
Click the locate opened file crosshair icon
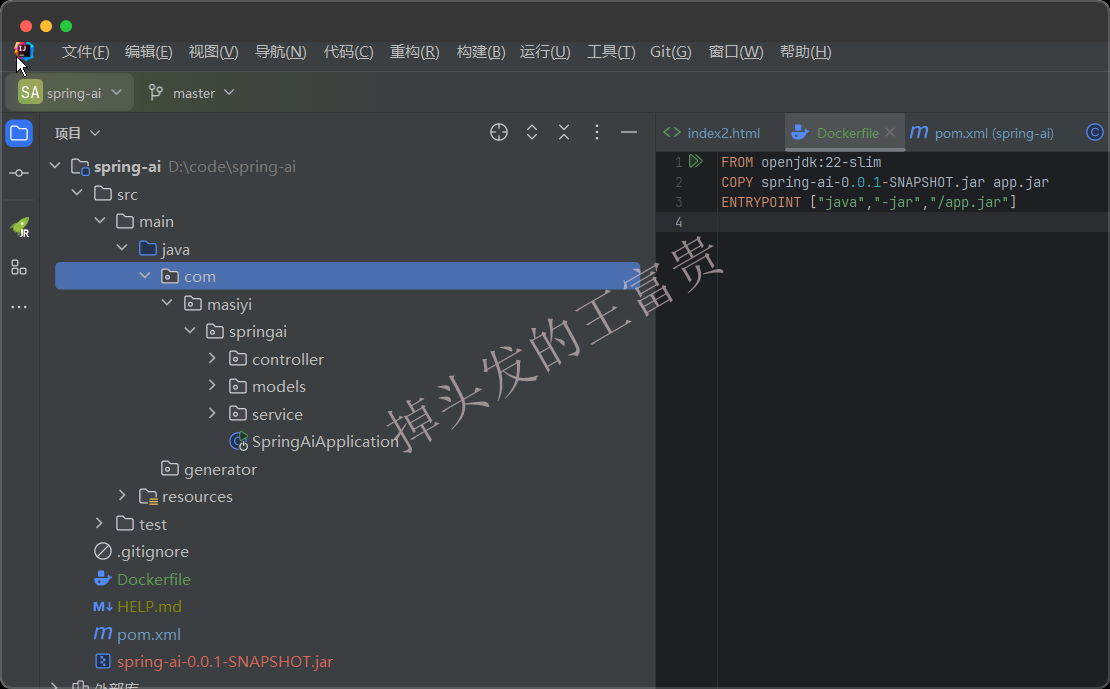coord(499,132)
